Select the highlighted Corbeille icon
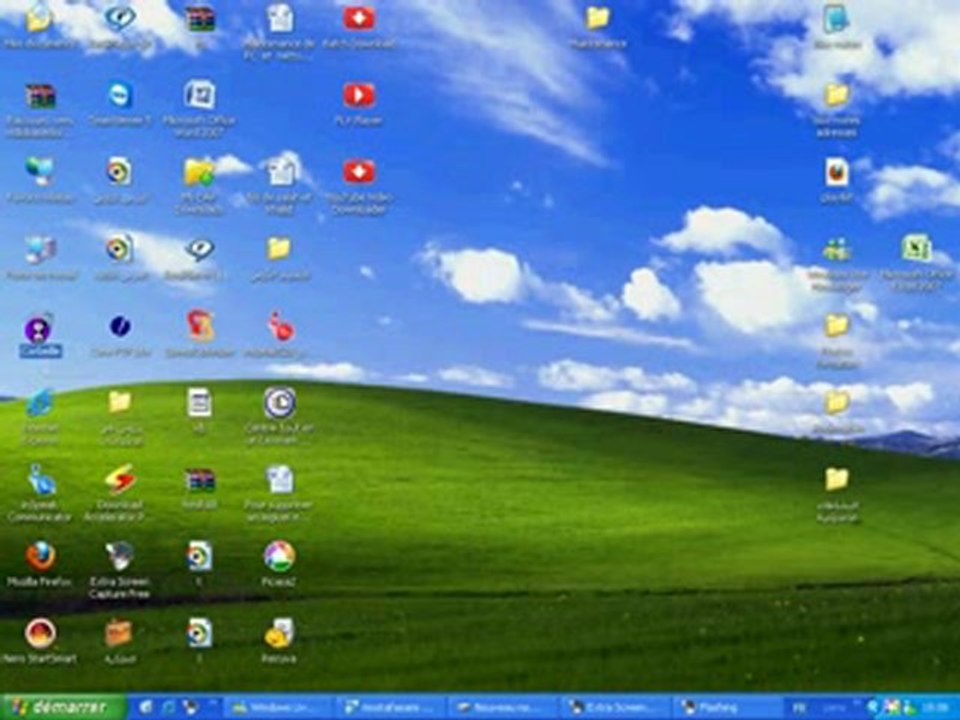 (x=40, y=334)
